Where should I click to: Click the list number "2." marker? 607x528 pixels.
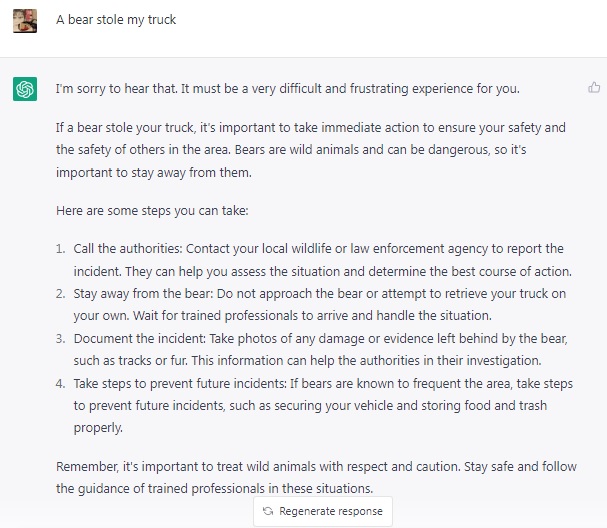click(60, 293)
